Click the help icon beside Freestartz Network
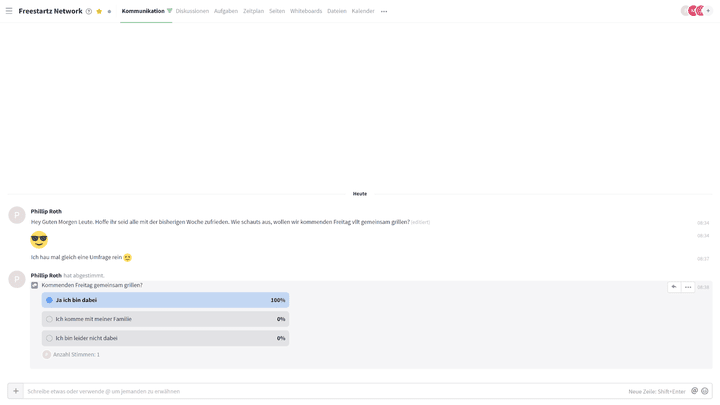This screenshot has height=405, width=720. 89,11
